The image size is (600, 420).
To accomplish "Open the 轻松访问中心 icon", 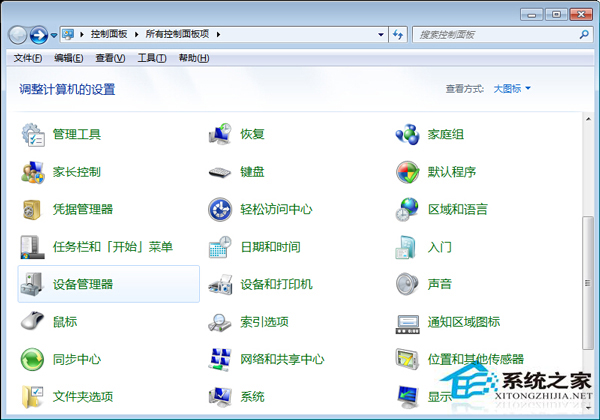I will click(x=220, y=210).
